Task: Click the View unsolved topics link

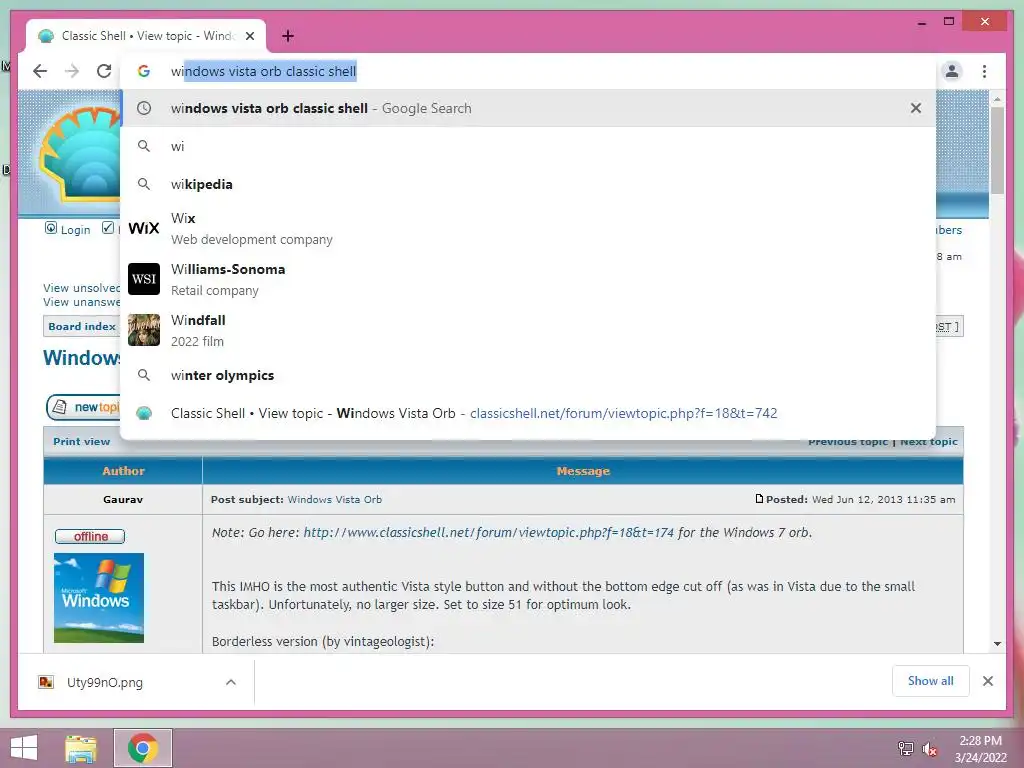Action: click(x=82, y=288)
